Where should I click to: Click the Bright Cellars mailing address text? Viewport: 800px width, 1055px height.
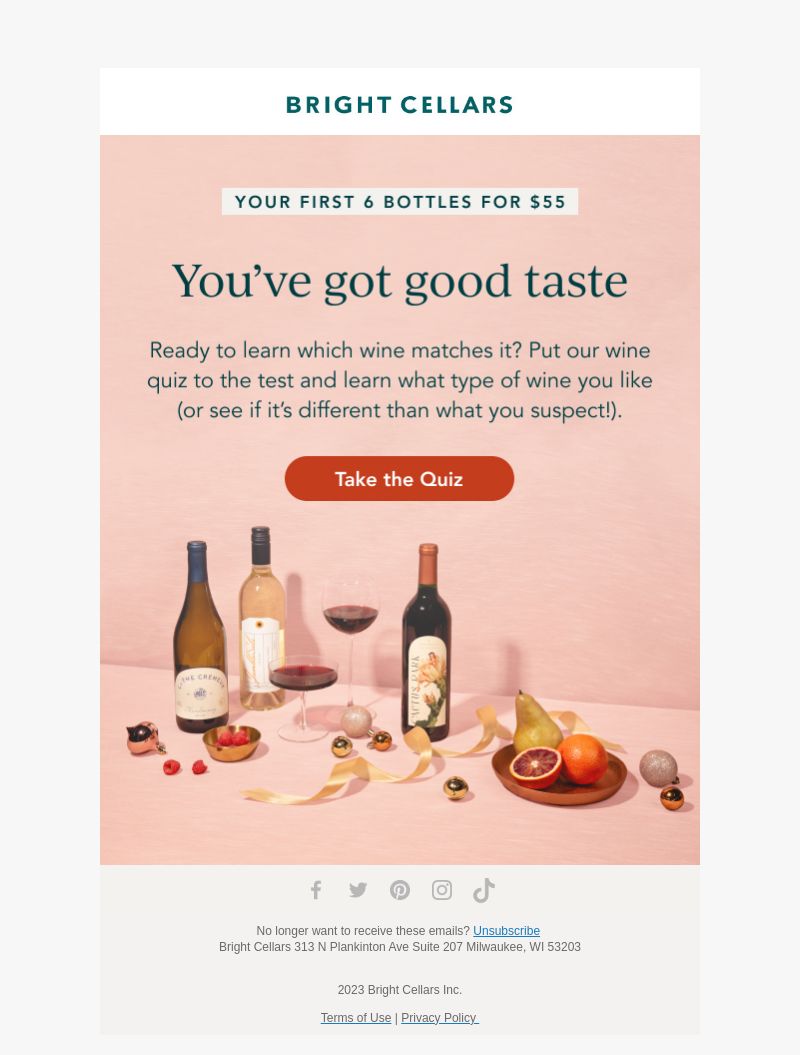click(x=400, y=947)
